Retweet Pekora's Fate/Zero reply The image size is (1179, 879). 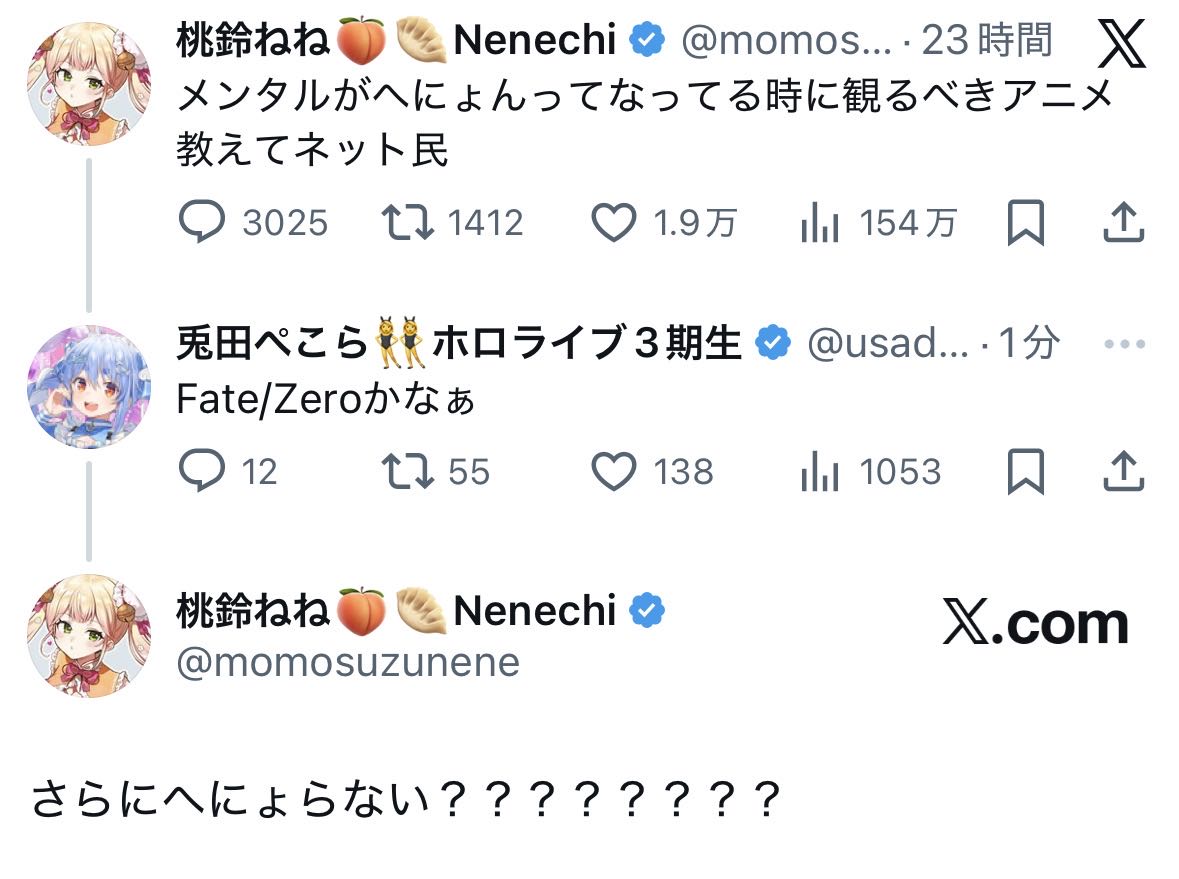point(410,471)
